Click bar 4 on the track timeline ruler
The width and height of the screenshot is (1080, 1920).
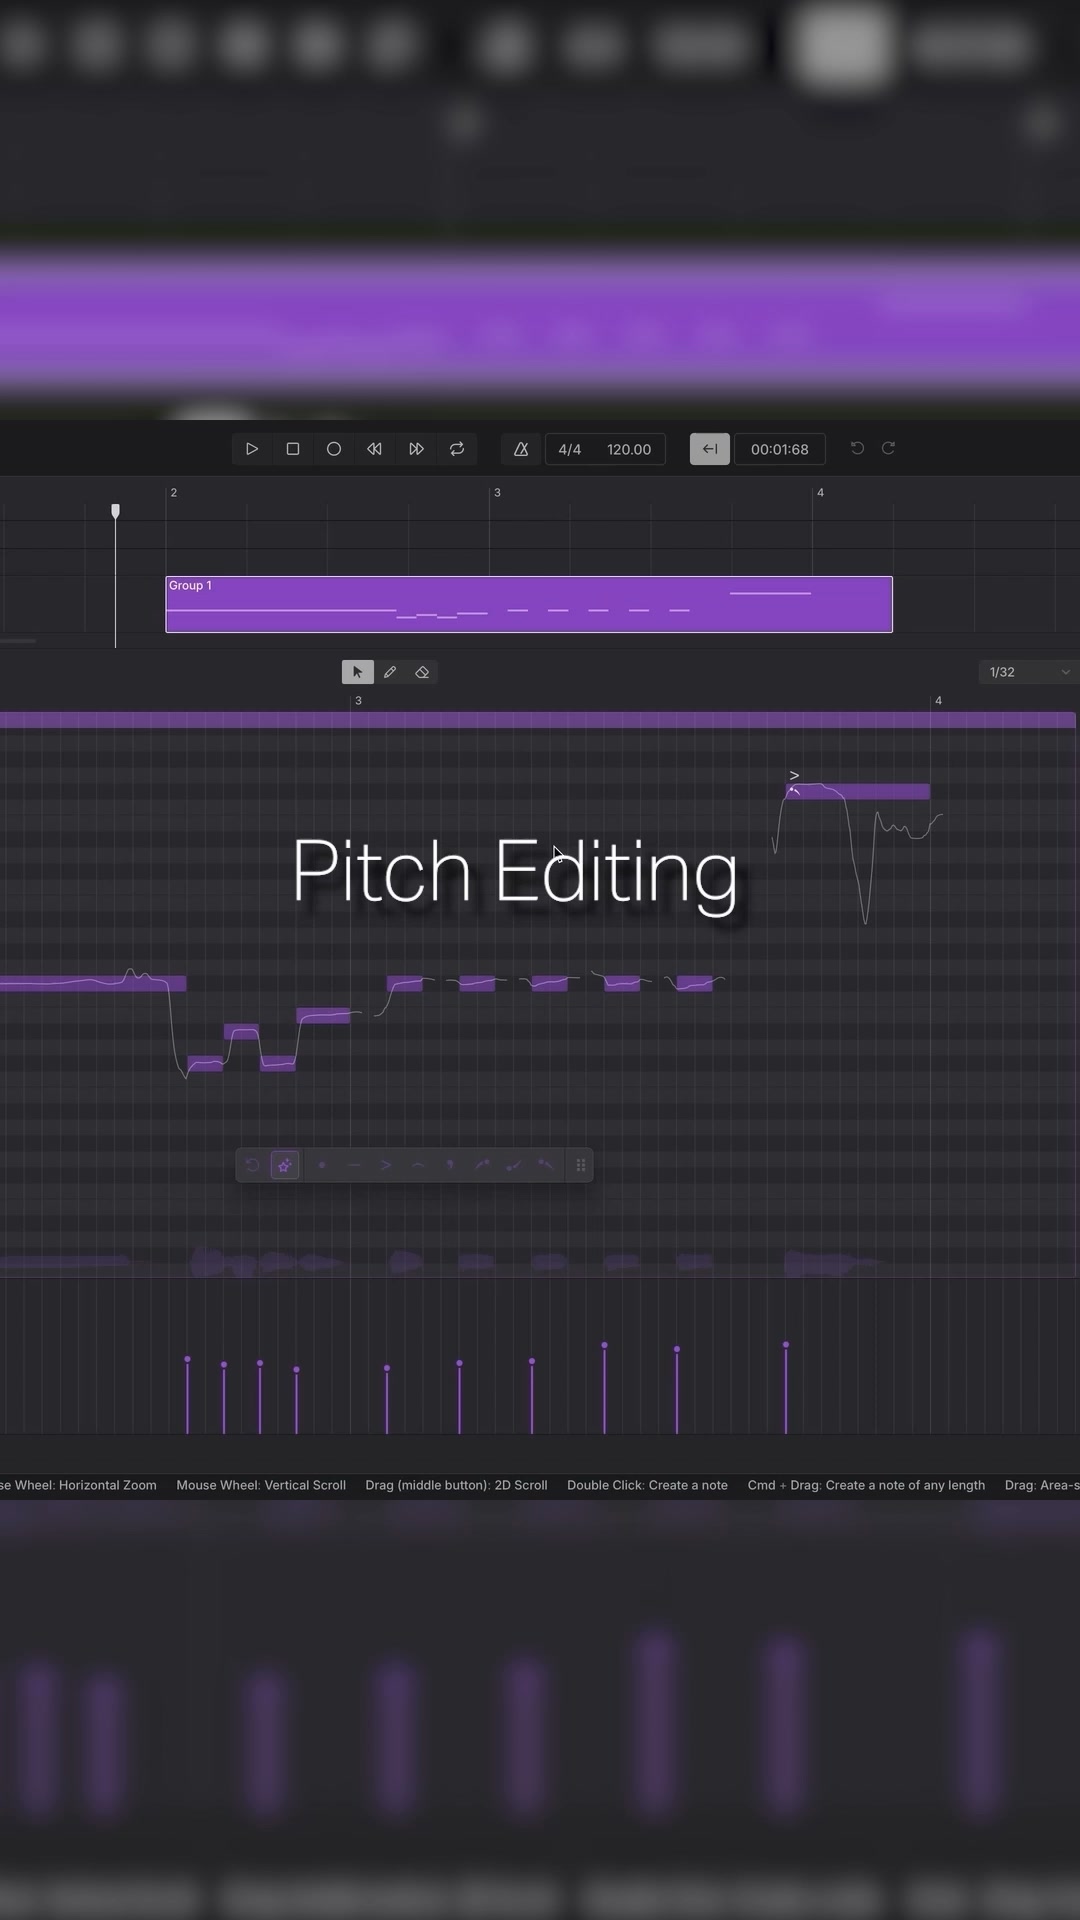click(x=820, y=492)
